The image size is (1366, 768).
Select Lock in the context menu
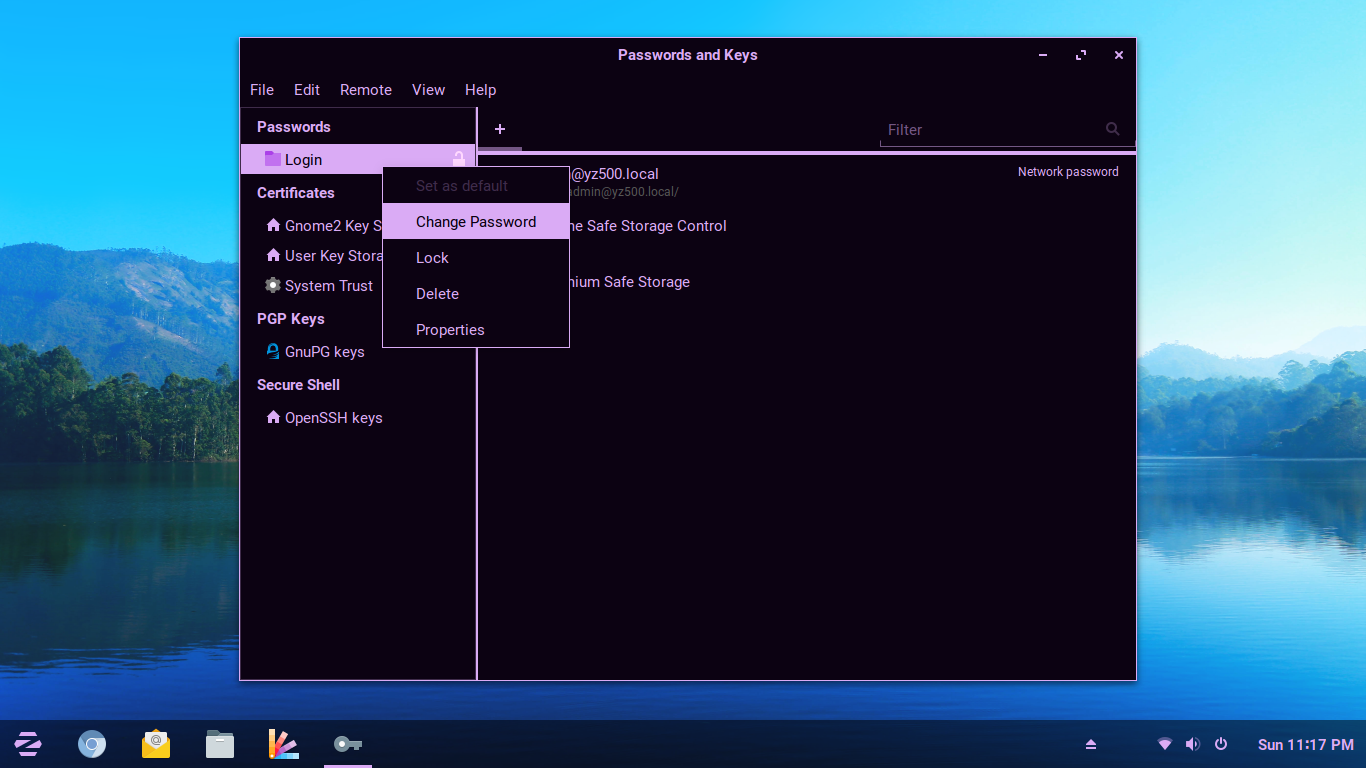point(432,258)
